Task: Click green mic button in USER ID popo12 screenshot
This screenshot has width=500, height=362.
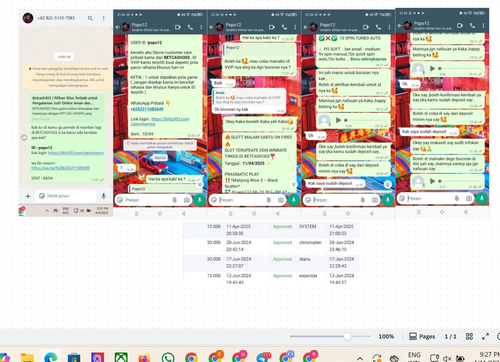Action: click(200, 199)
